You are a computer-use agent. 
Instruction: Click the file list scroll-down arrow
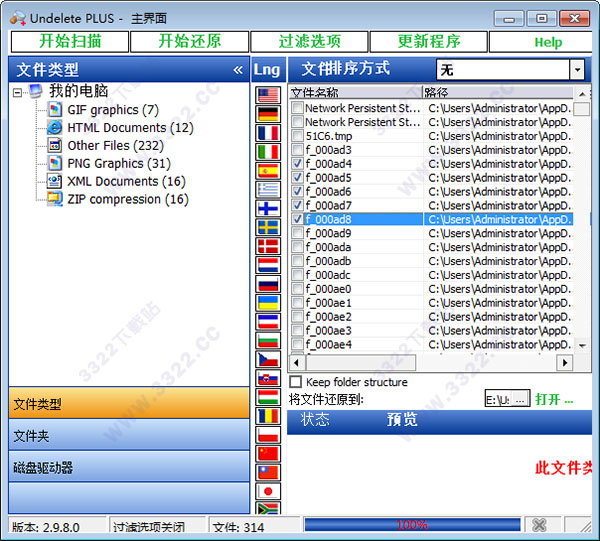point(582,345)
